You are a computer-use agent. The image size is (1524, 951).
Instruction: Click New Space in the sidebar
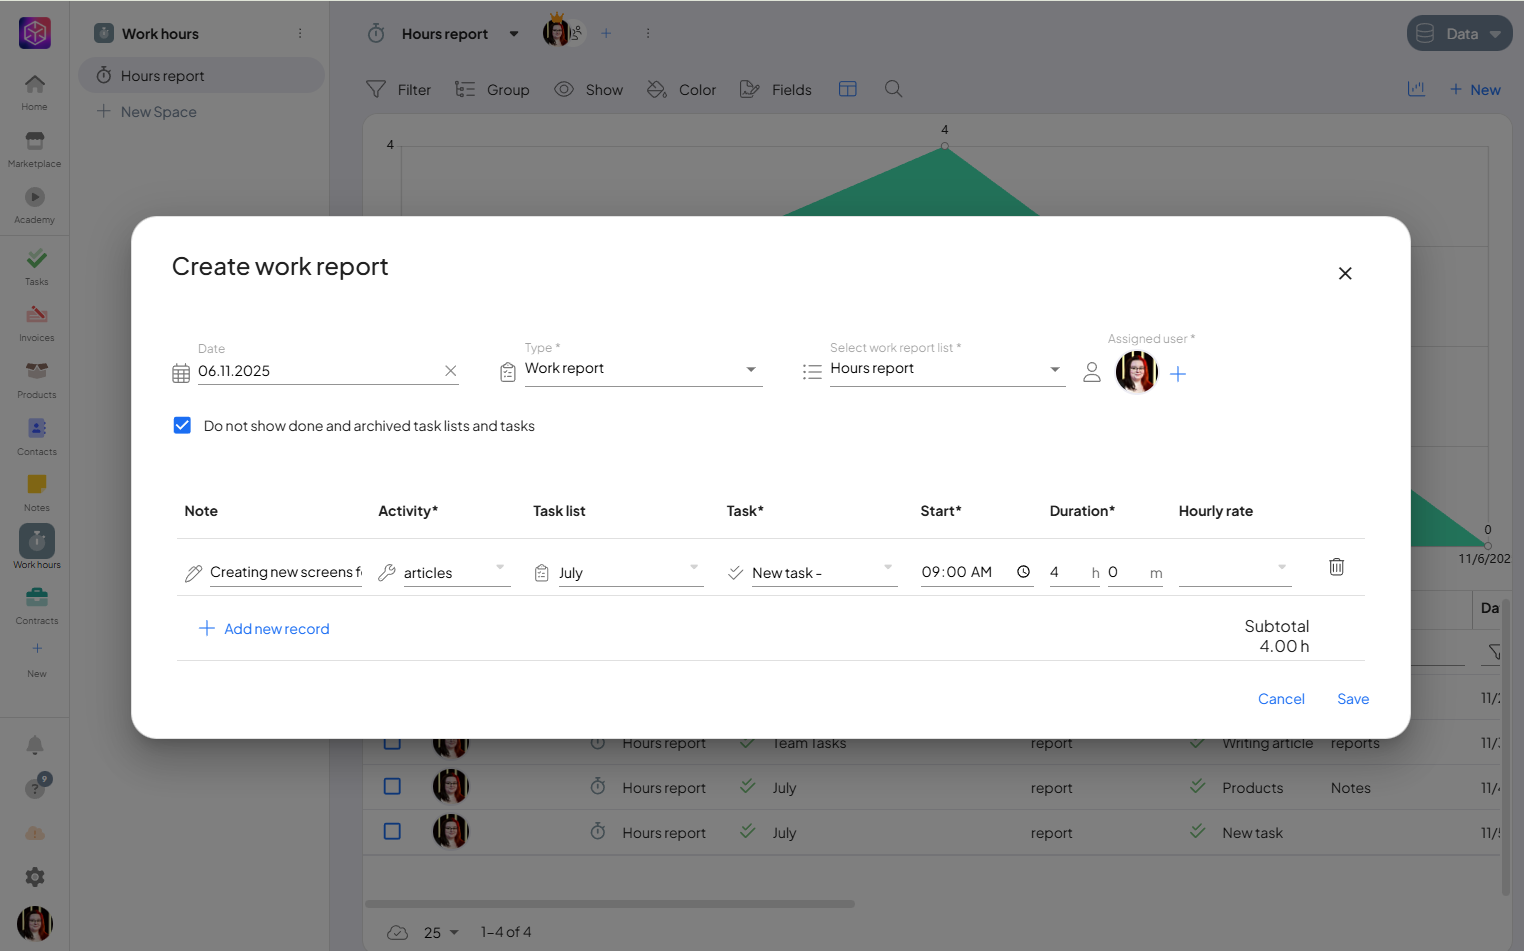click(x=158, y=112)
